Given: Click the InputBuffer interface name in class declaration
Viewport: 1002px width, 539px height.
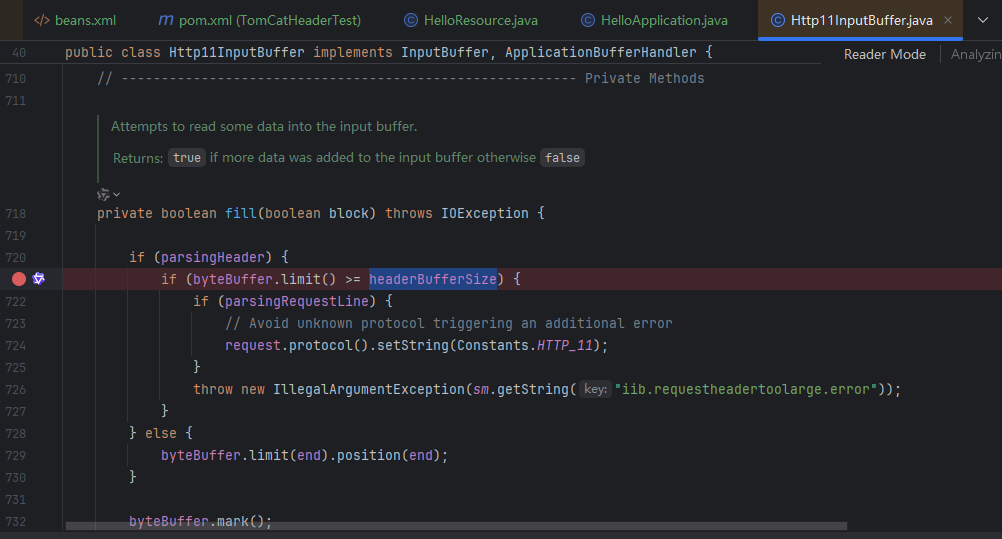Looking at the screenshot, I should point(445,52).
